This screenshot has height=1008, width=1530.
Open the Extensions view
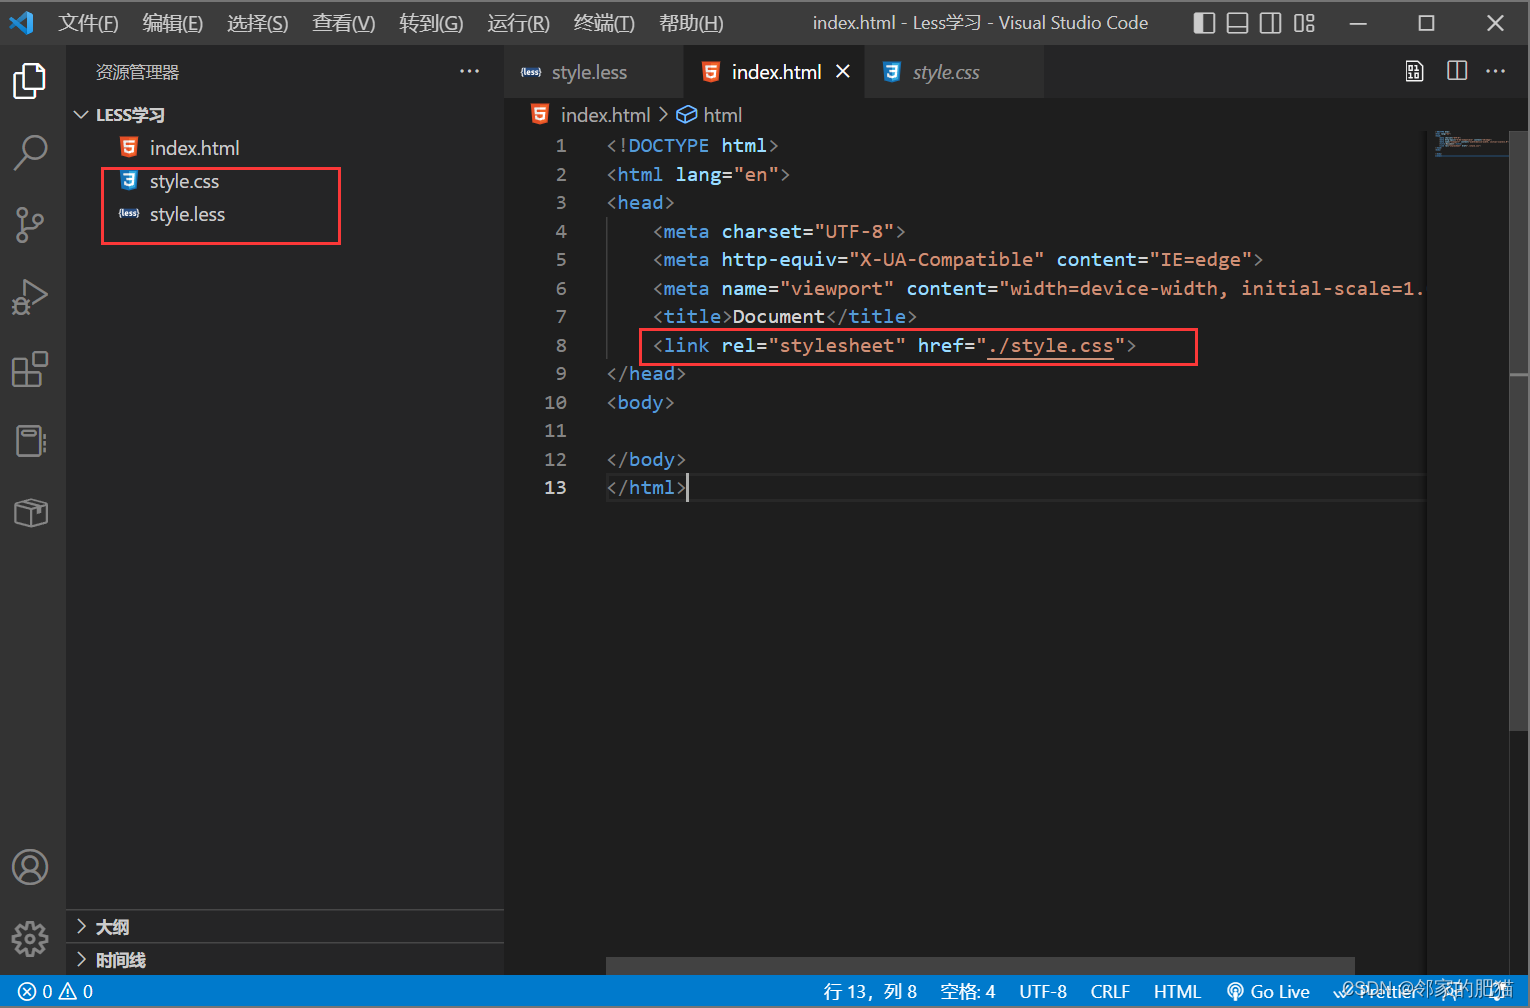(x=30, y=369)
